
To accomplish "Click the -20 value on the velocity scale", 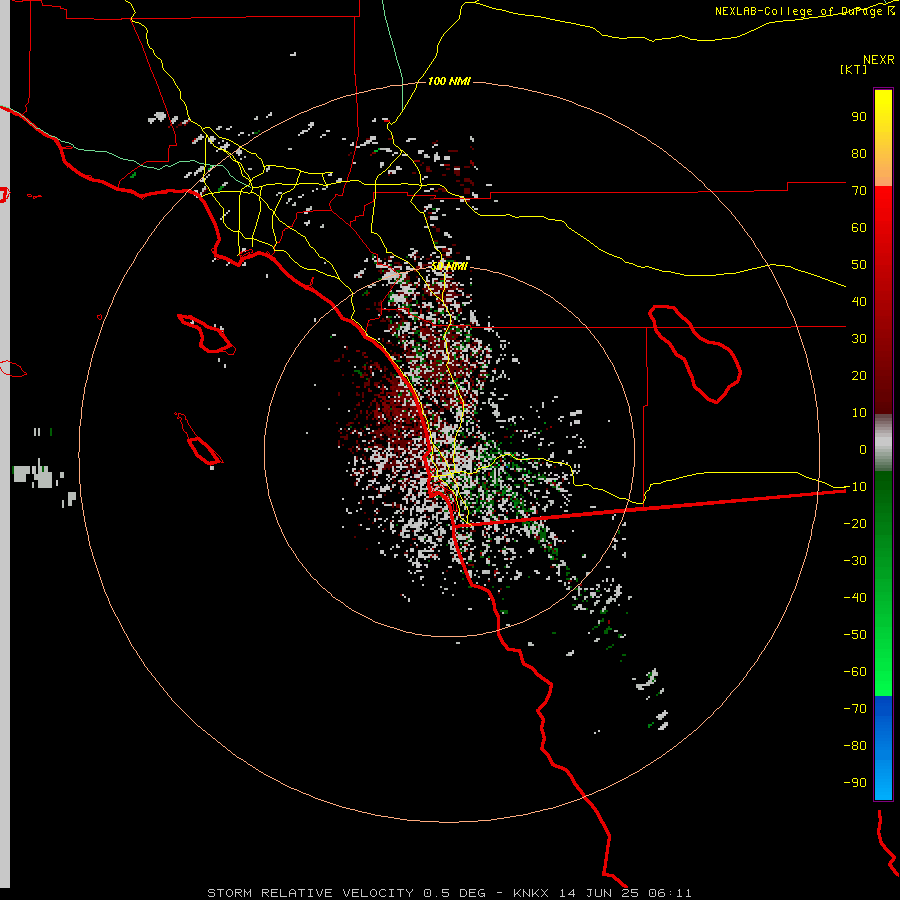I will coord(855,523).
